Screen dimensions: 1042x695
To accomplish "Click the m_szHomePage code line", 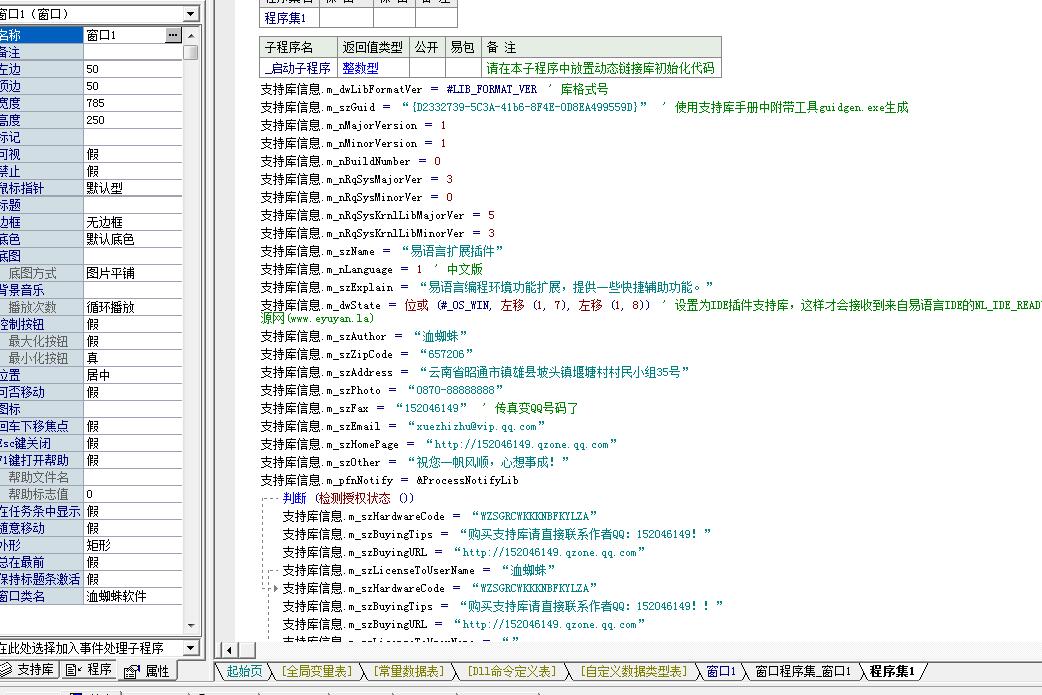I will 439,444.
